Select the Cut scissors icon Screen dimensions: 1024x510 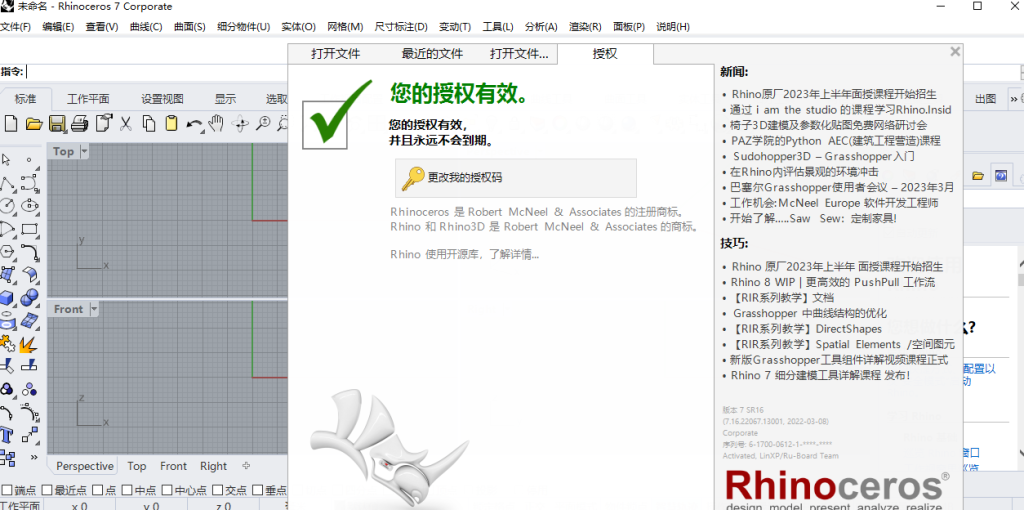(126, 124)
